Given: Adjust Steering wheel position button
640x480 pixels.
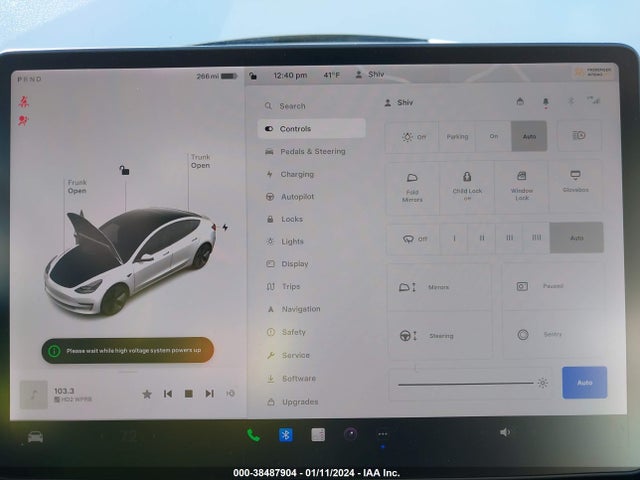Looking at the screenshot, I should click(x=440, y=336).
